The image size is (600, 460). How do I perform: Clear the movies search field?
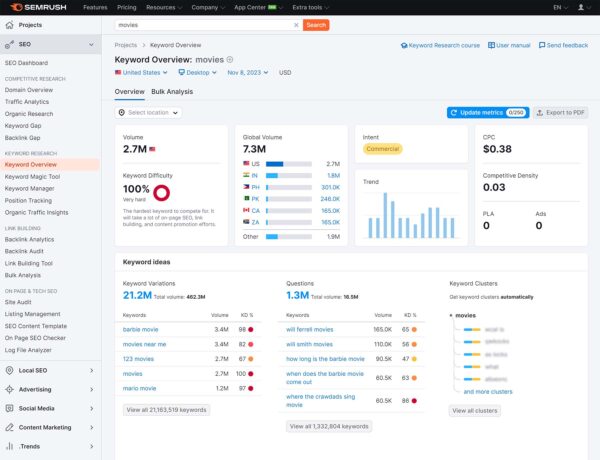(x=296, y=25)
